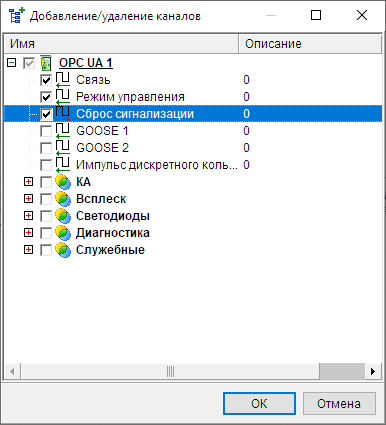386x425 pixels.
Task: Click the group icon beside Всплеск
Action: click(x=63, y=199)
